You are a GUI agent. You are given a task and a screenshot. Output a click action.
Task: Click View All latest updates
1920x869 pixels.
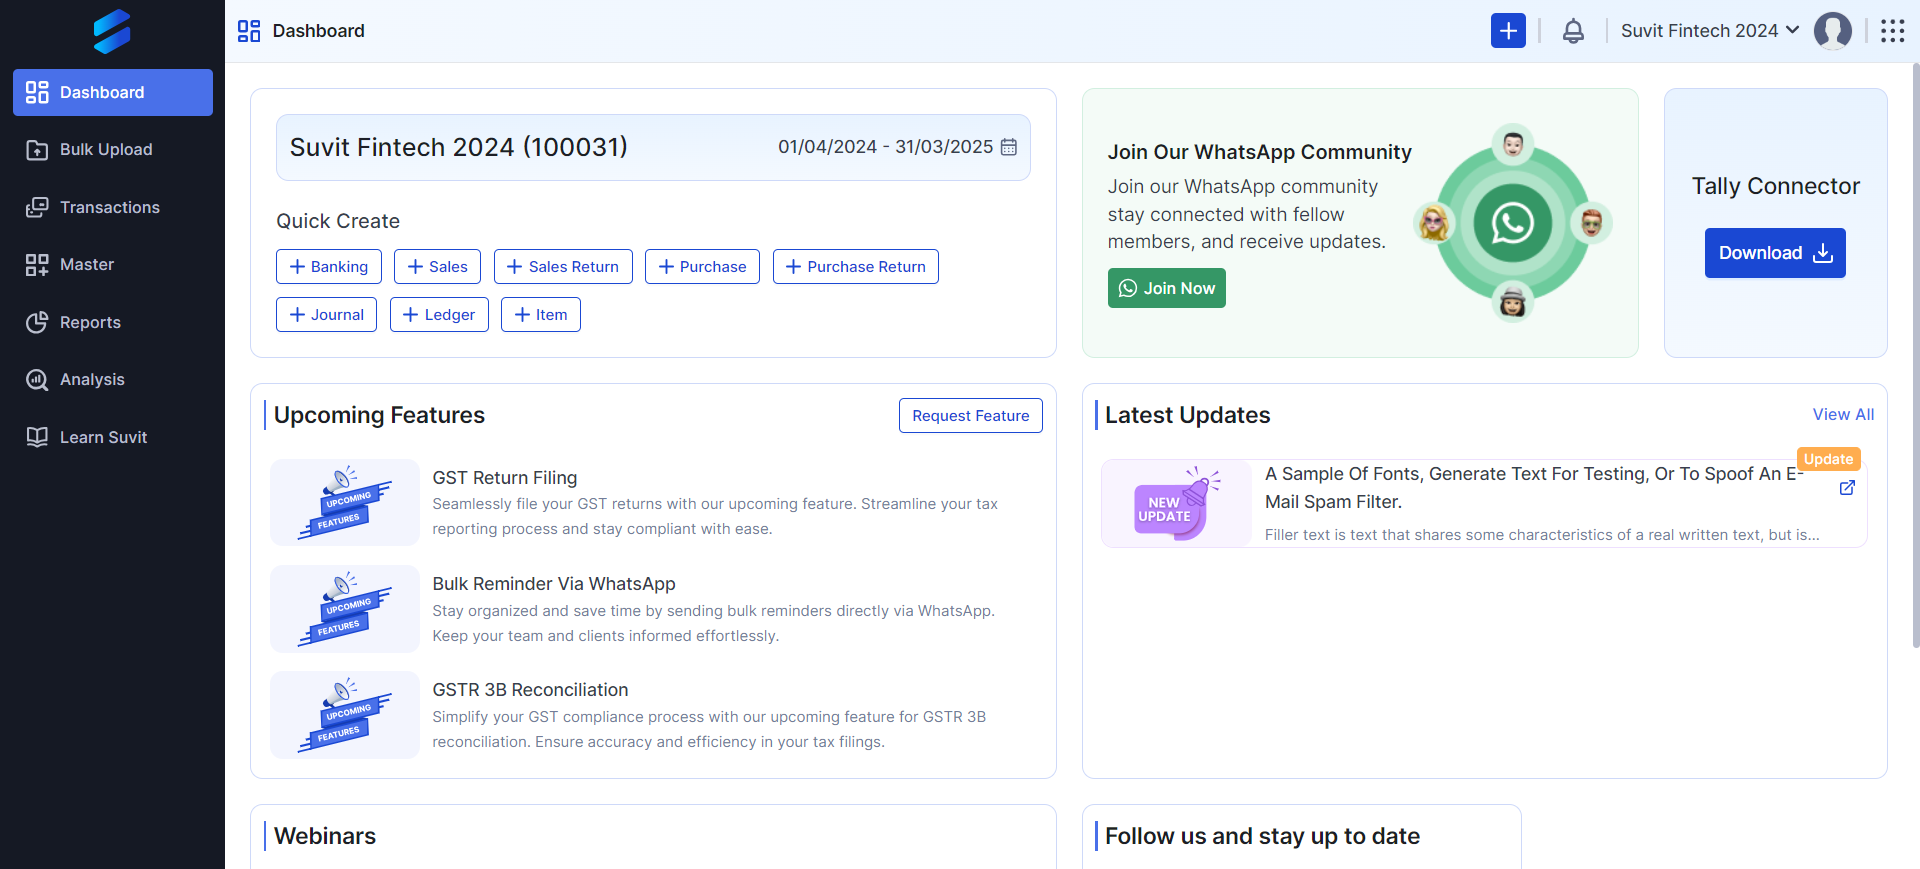(1843, 414)
